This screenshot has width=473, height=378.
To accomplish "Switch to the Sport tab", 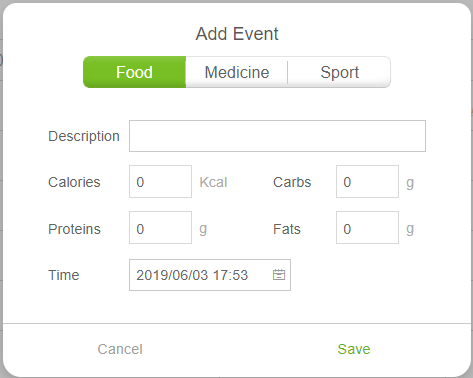I will [339, 72].
